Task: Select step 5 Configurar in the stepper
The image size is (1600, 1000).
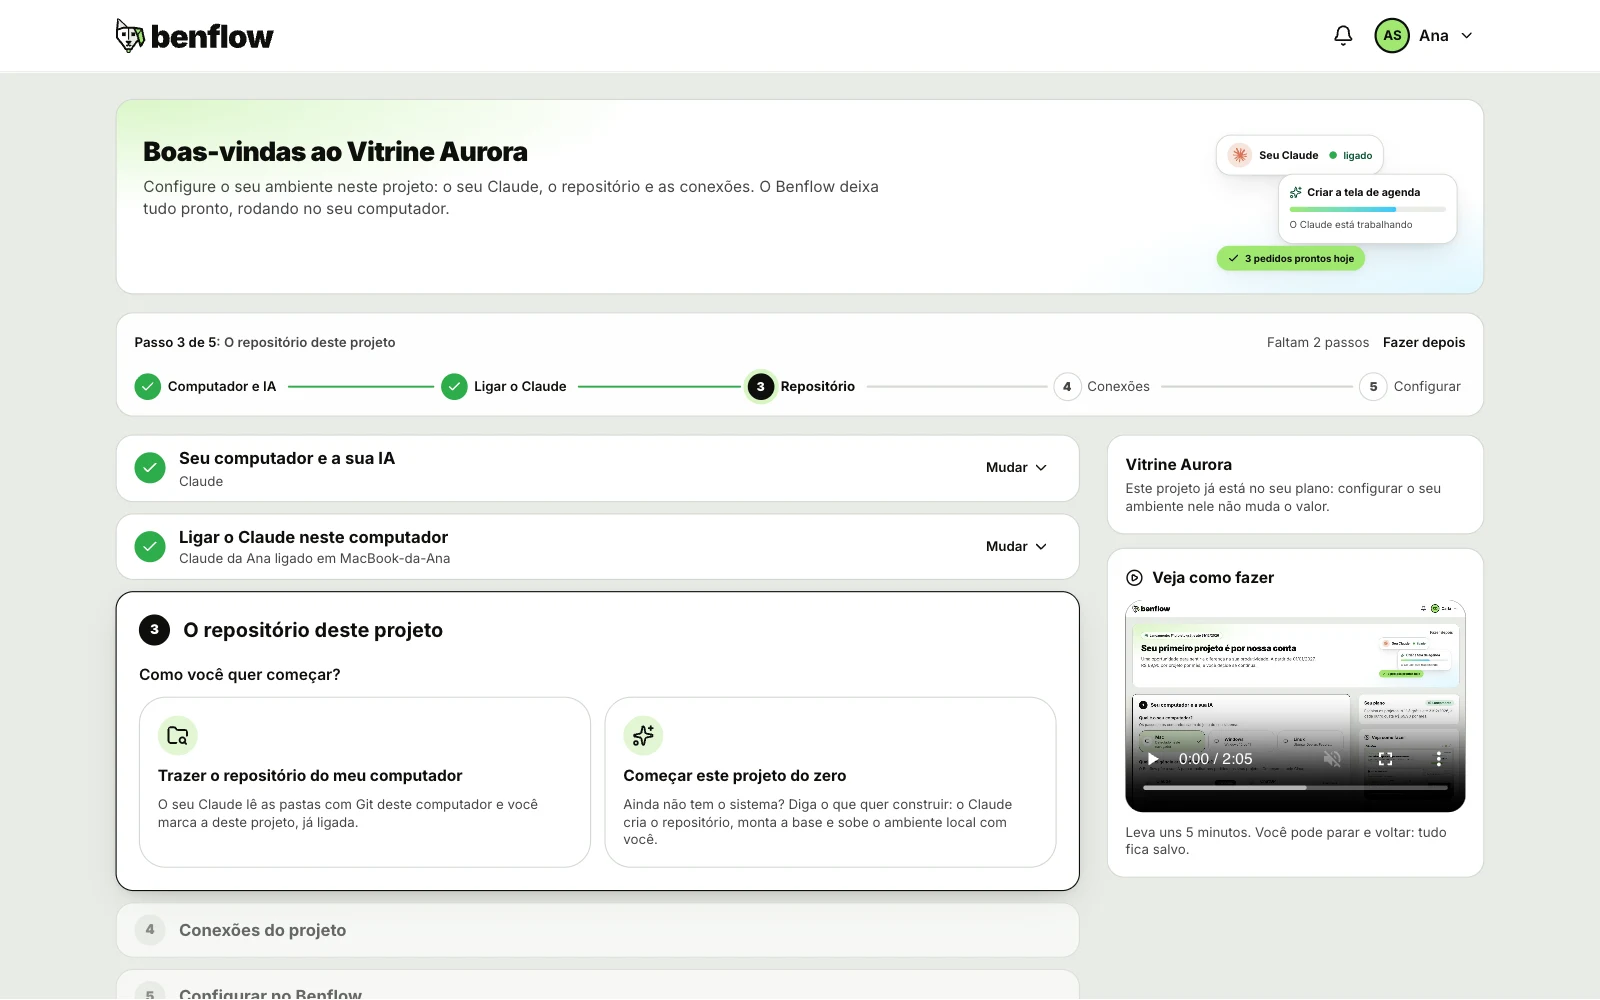Action: 1410,387
